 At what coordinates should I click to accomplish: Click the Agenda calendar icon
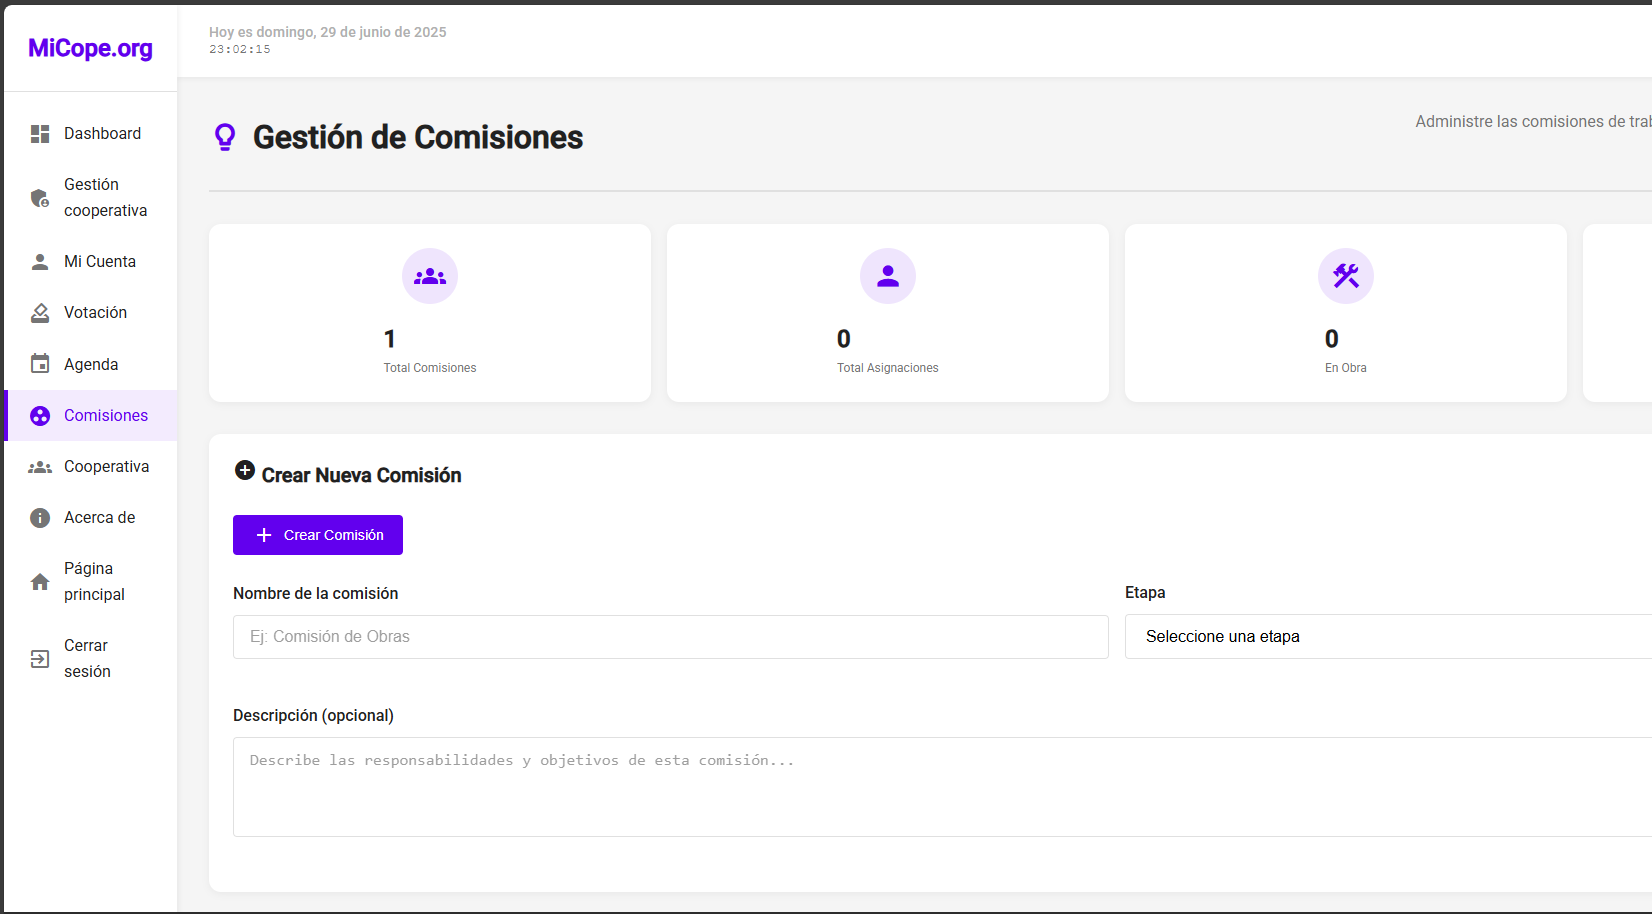click(x=40, y=364)
